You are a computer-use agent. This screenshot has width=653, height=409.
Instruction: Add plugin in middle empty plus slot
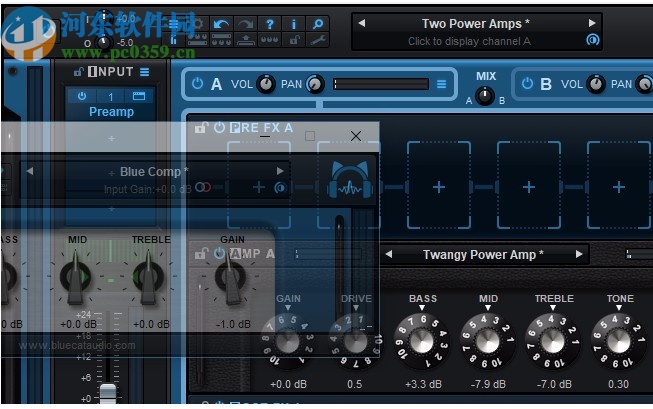click(x=528, y=187)
